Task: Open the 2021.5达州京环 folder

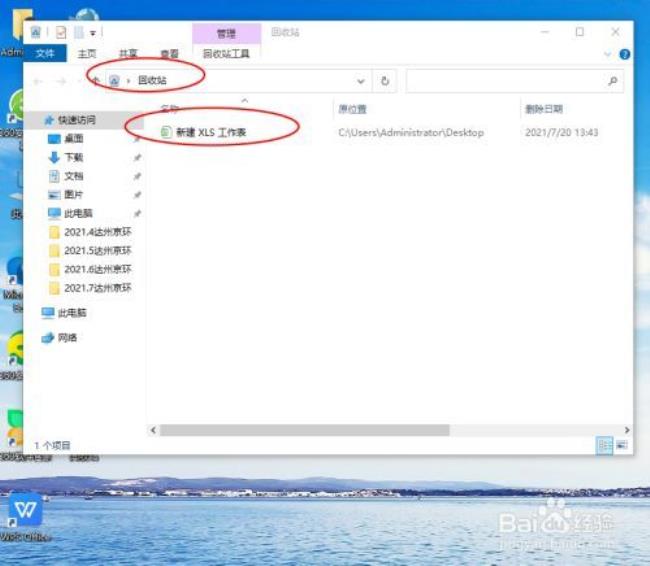Action: click(x=98, y=250)
